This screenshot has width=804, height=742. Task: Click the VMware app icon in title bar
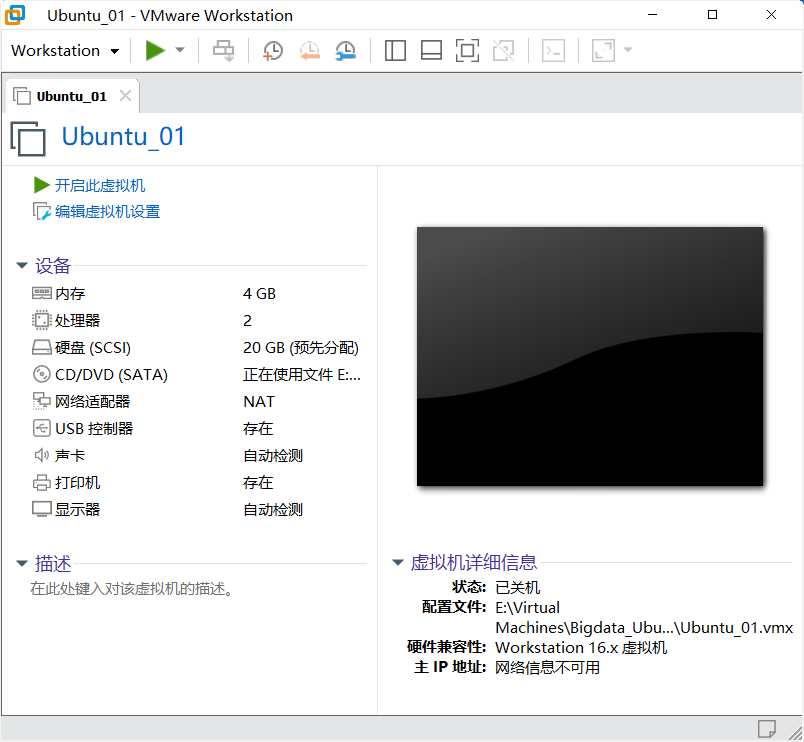(x=15, y=15)
